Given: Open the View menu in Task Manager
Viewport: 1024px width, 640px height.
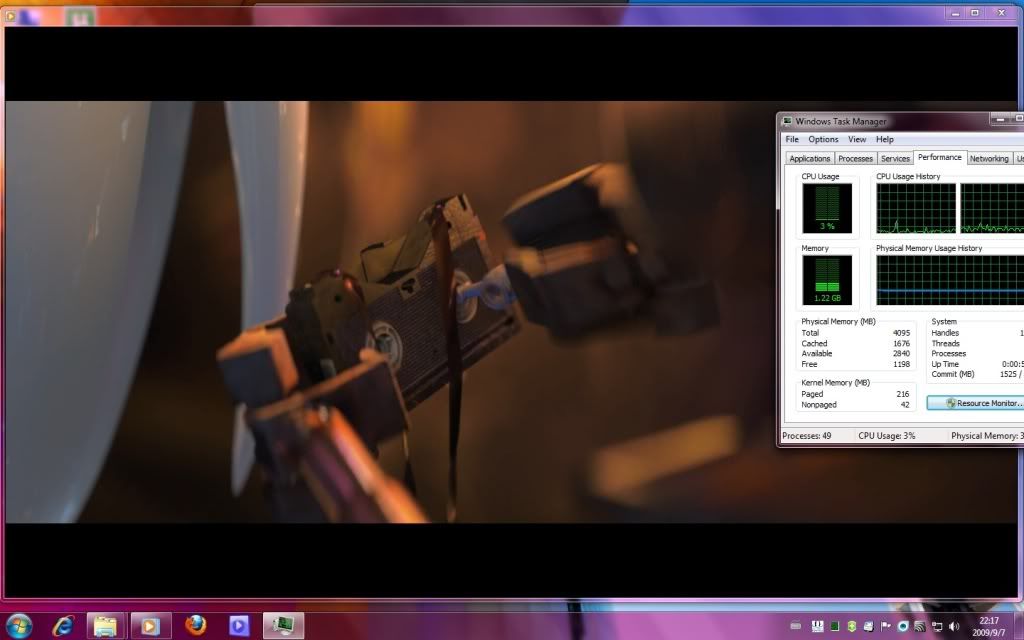Looking at the screenshot, I should tap(857, 140).
